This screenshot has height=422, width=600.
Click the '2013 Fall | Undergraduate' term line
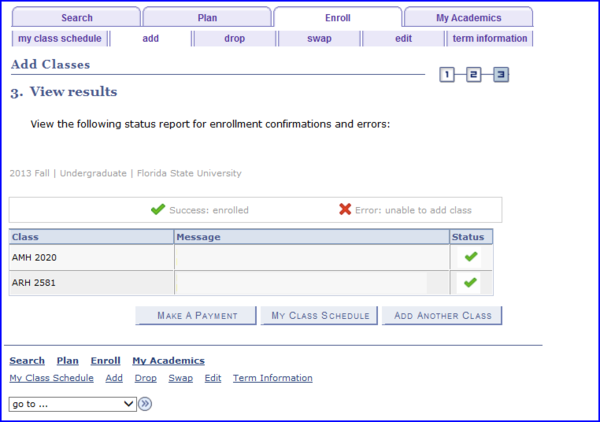point(126,173)
